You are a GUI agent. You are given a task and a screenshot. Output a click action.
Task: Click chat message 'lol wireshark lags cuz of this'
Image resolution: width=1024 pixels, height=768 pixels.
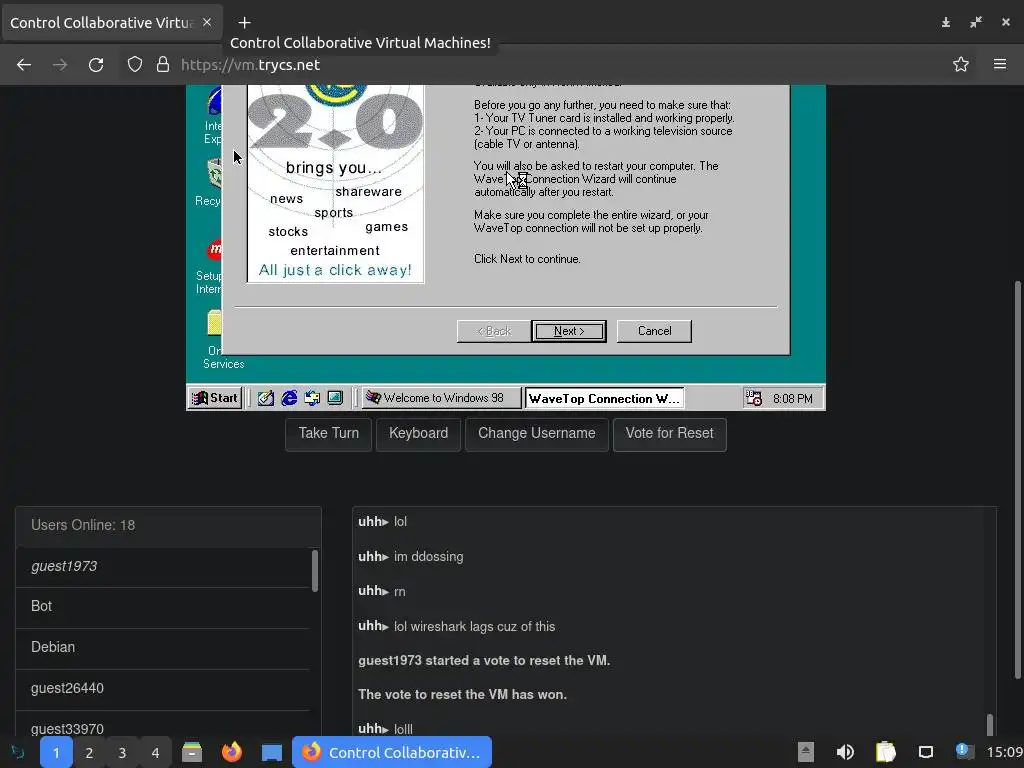click(475, 627)
